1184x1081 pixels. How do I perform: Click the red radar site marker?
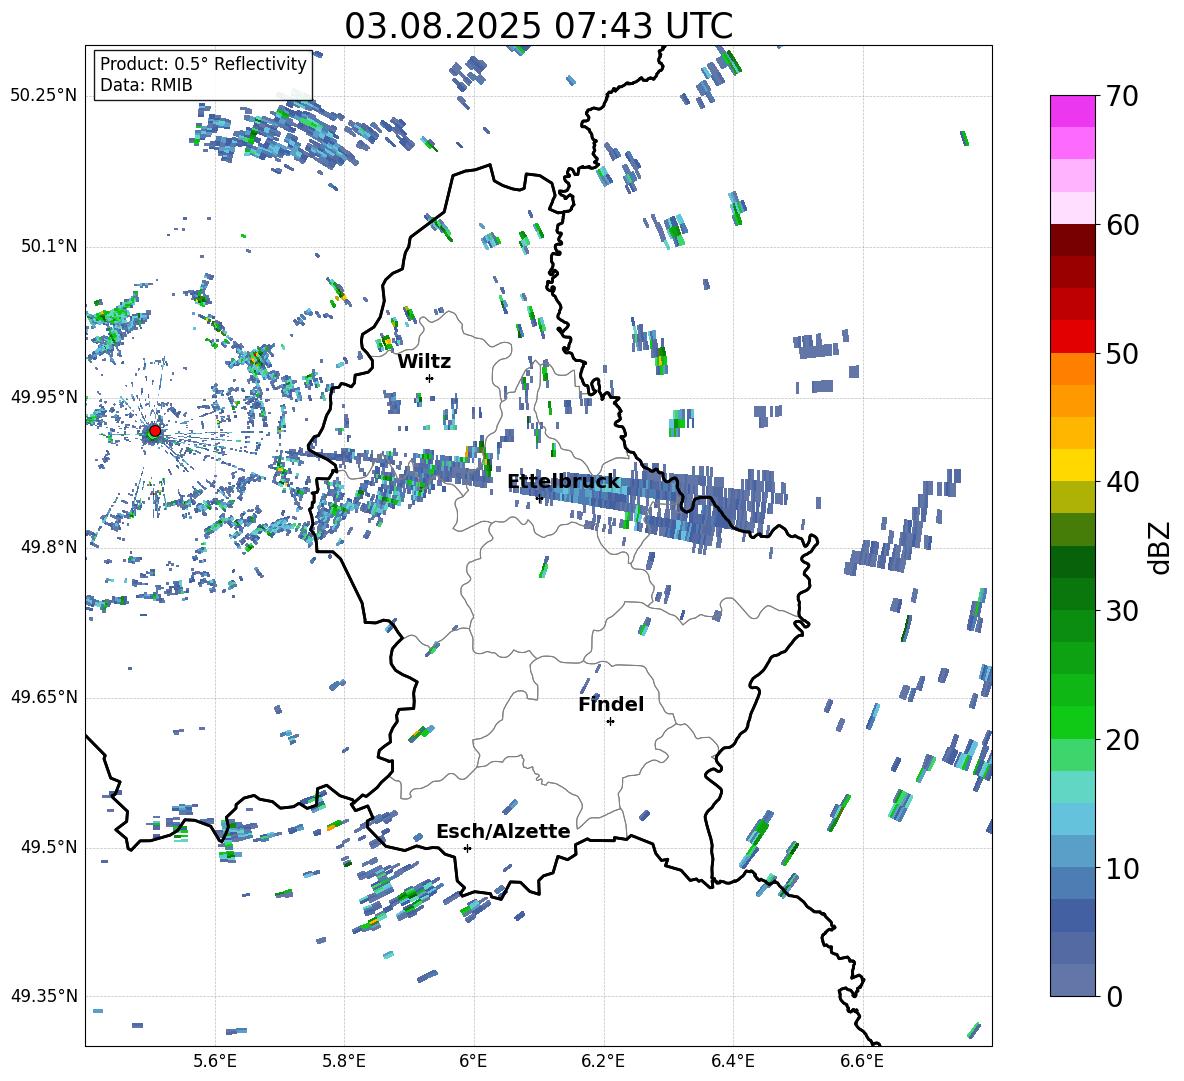[x=154, y=431]
